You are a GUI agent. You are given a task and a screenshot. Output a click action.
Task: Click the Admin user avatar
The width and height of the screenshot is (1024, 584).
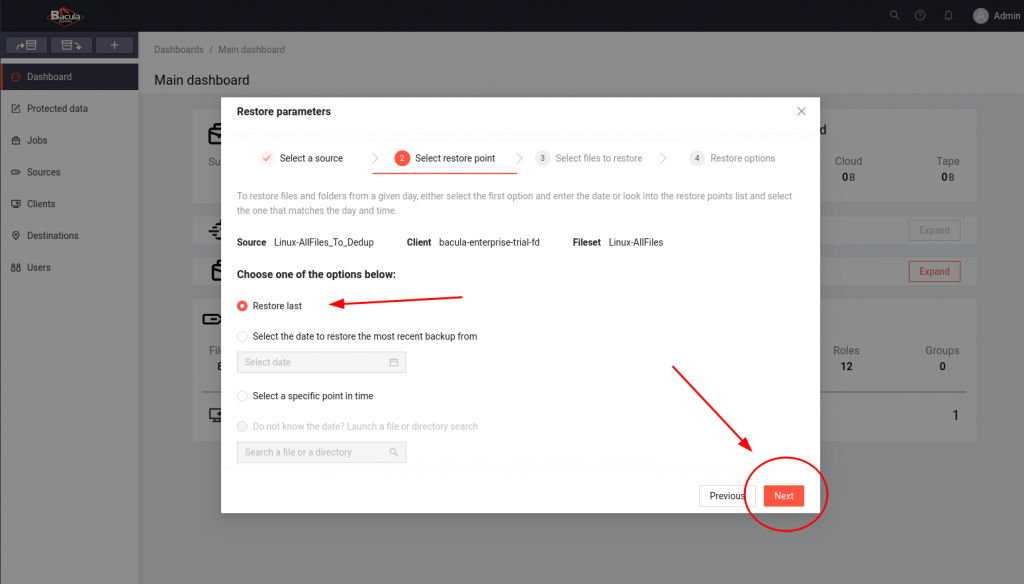[980, 16]
